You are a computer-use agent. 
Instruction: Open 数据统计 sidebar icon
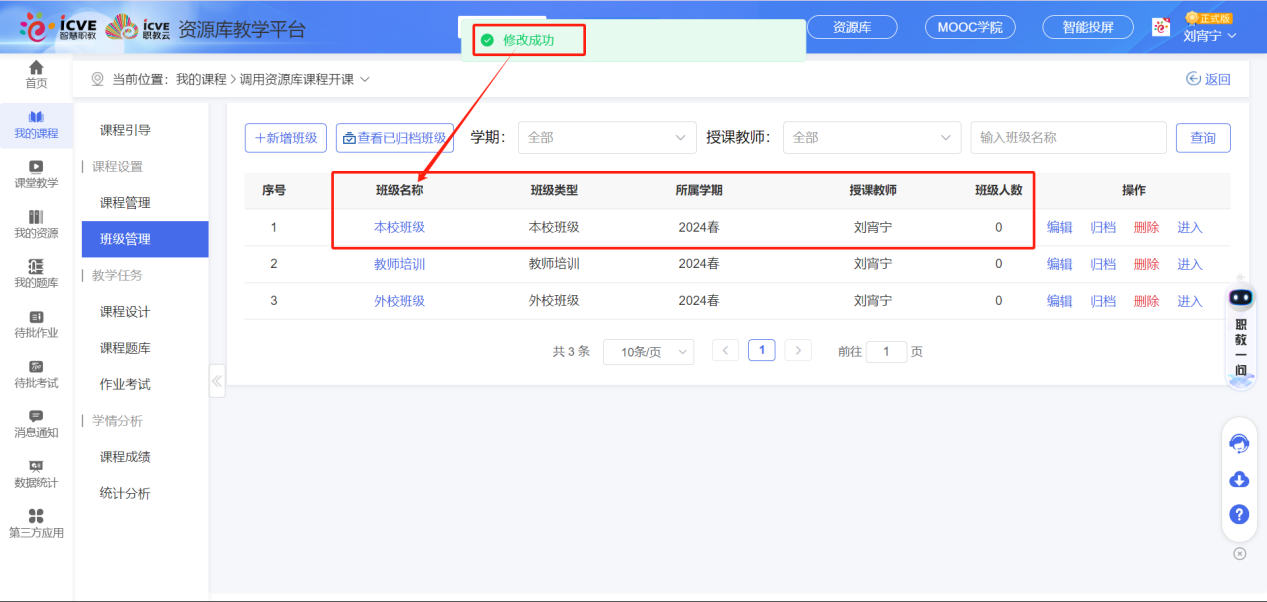pyautogui.click(x=36, y=467)
